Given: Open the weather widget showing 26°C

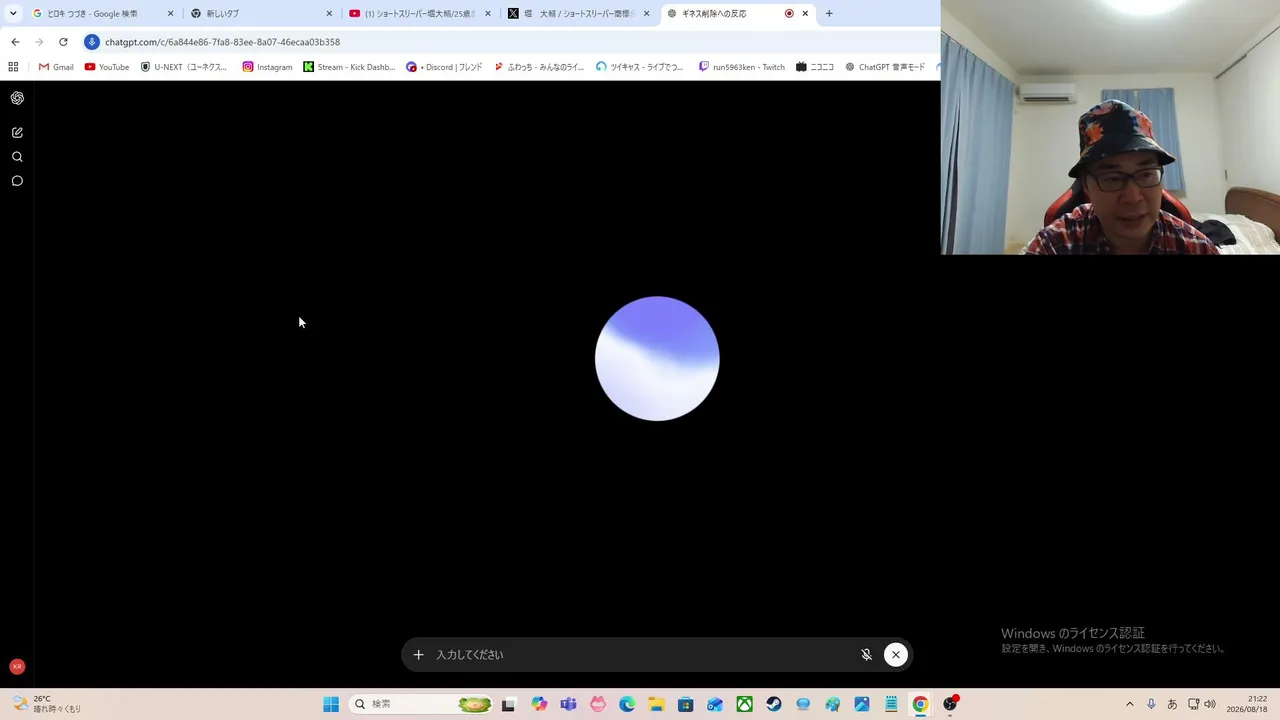Looking at the screenshot, I should click(x=47, y=704).
